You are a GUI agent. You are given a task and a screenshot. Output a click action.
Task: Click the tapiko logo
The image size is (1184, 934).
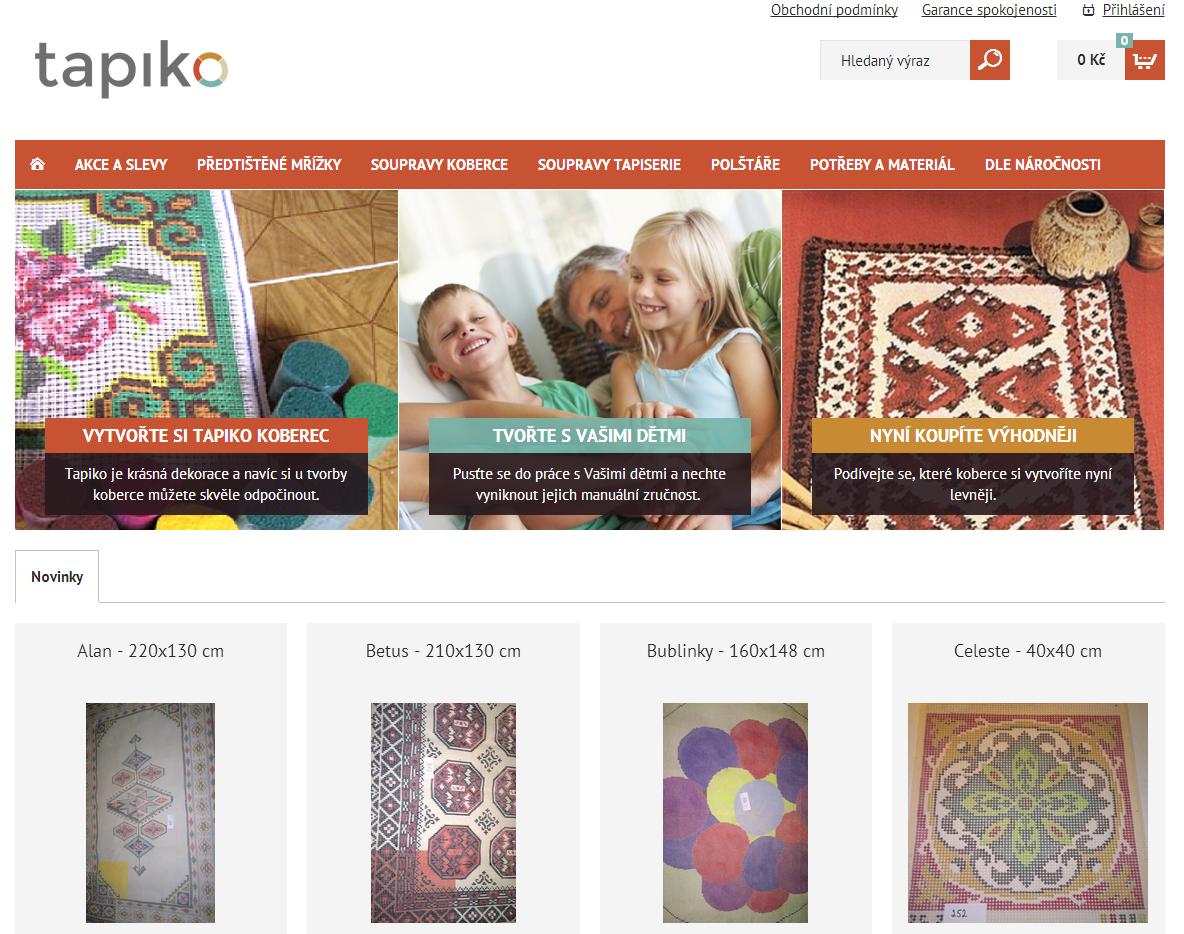click(131, 69)
